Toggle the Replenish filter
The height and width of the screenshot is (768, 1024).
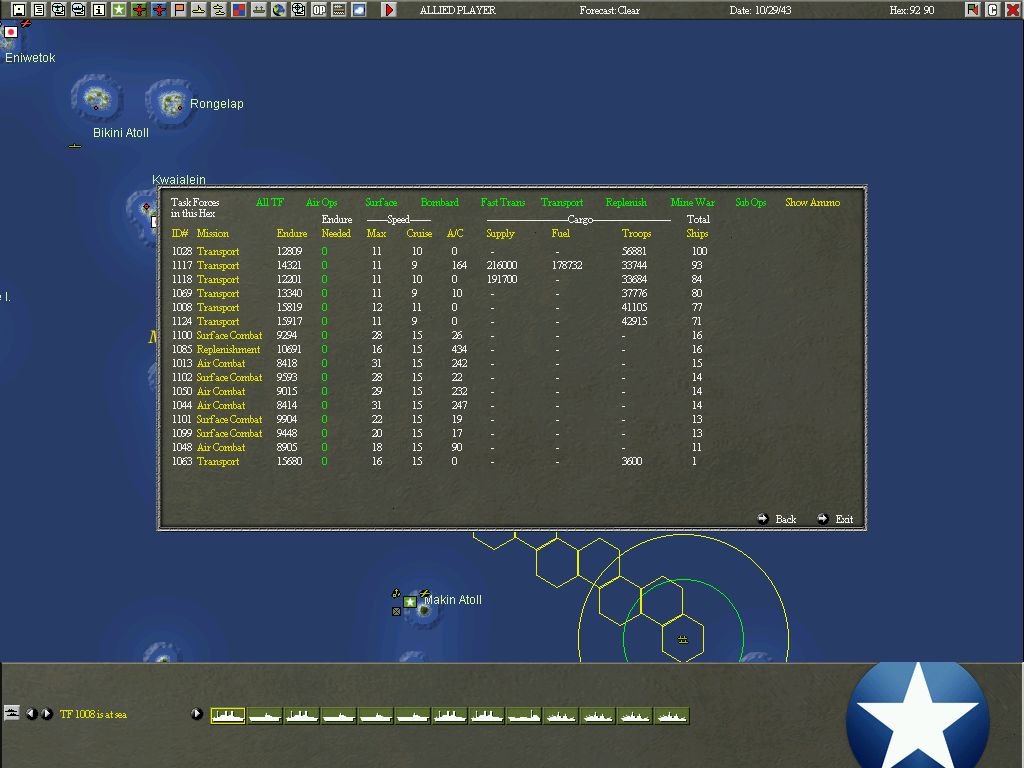(x=626, y=202)
